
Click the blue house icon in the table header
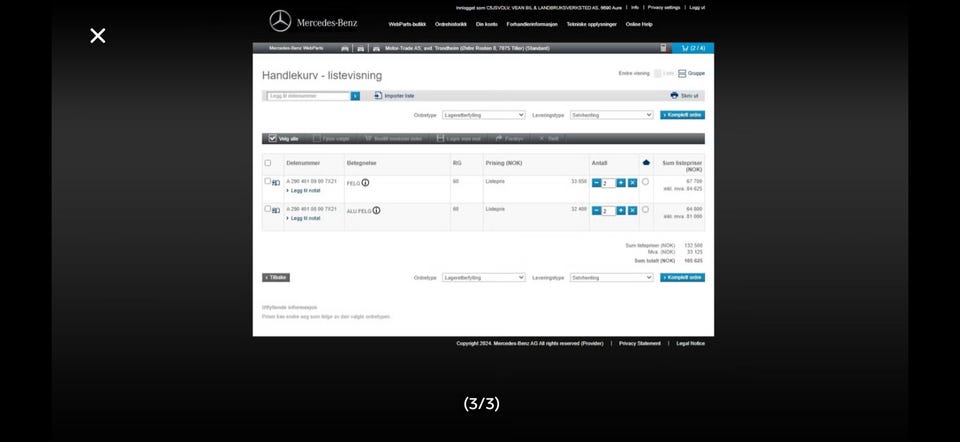tap(646, 163)
